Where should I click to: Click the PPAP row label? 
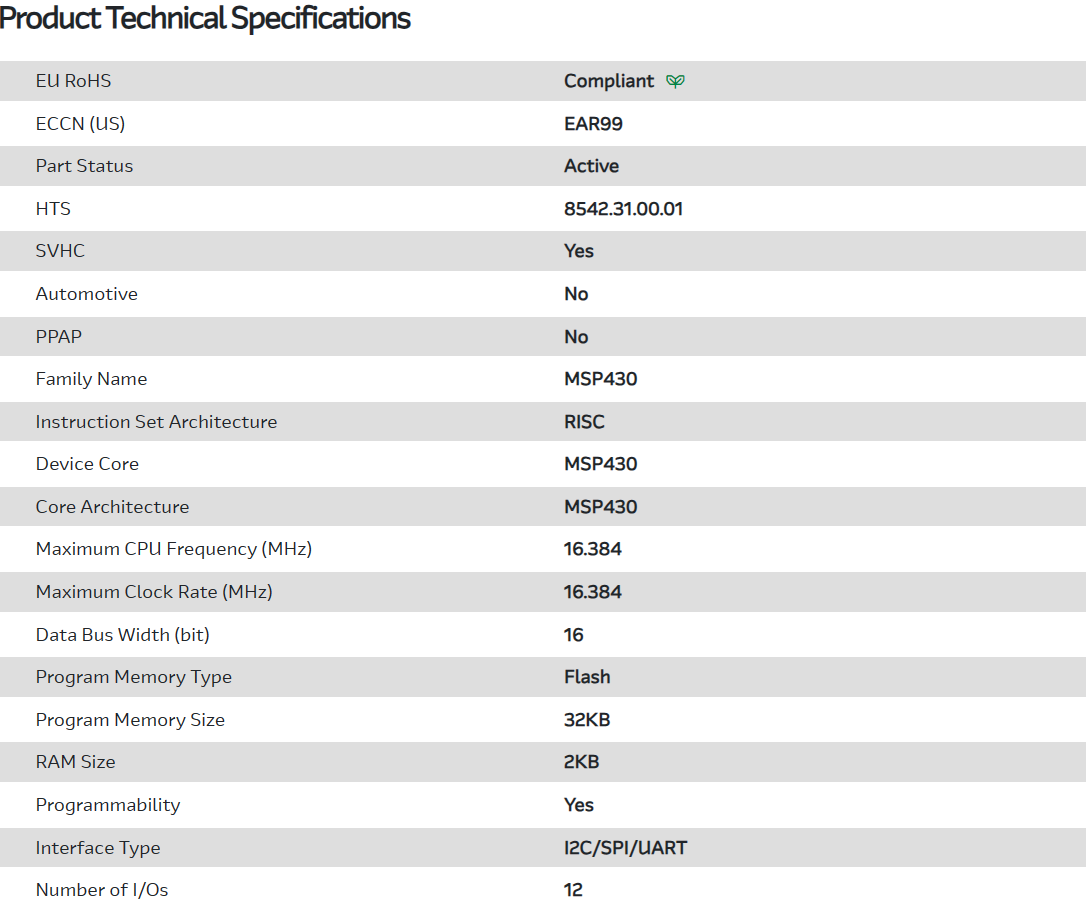pyautogui.click(x=58, y=337)
